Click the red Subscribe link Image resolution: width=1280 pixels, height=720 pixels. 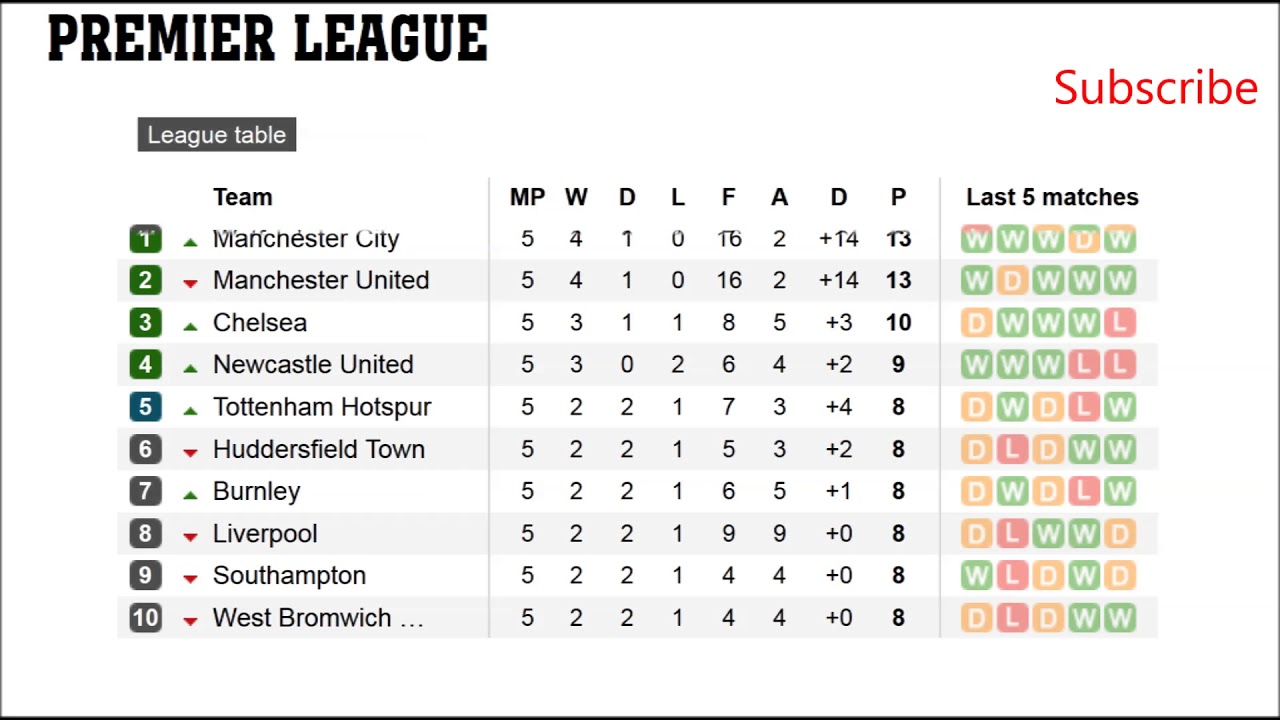click(x=1155, y=88)
